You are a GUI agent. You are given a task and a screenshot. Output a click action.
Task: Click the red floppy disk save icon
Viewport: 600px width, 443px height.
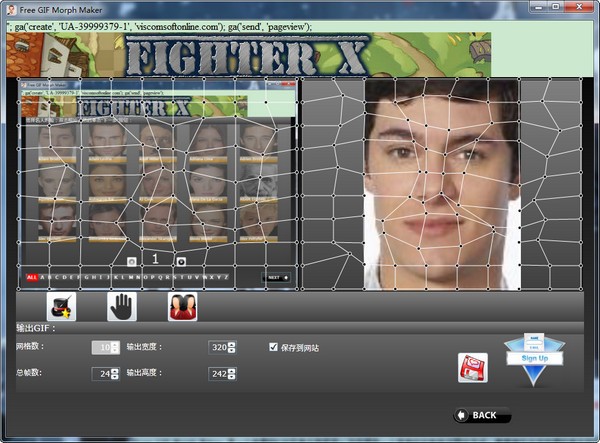473,368
